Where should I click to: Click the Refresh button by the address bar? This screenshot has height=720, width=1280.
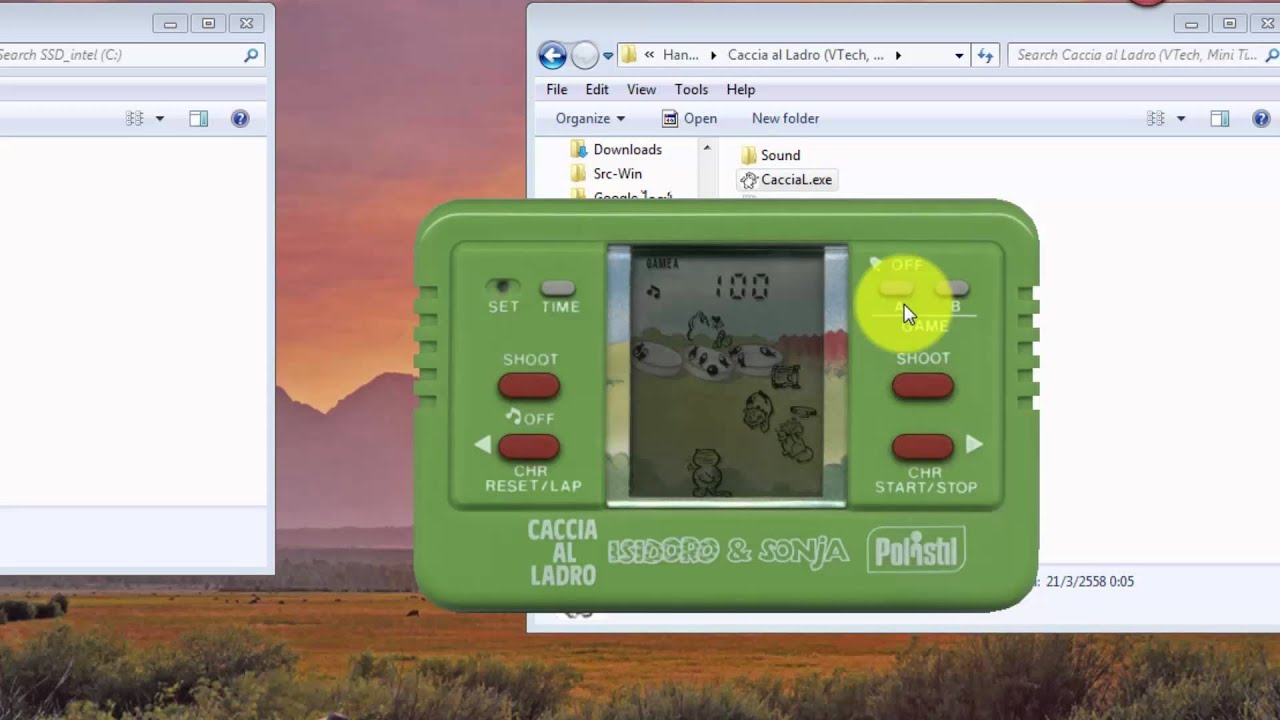(x=985, y=55)
